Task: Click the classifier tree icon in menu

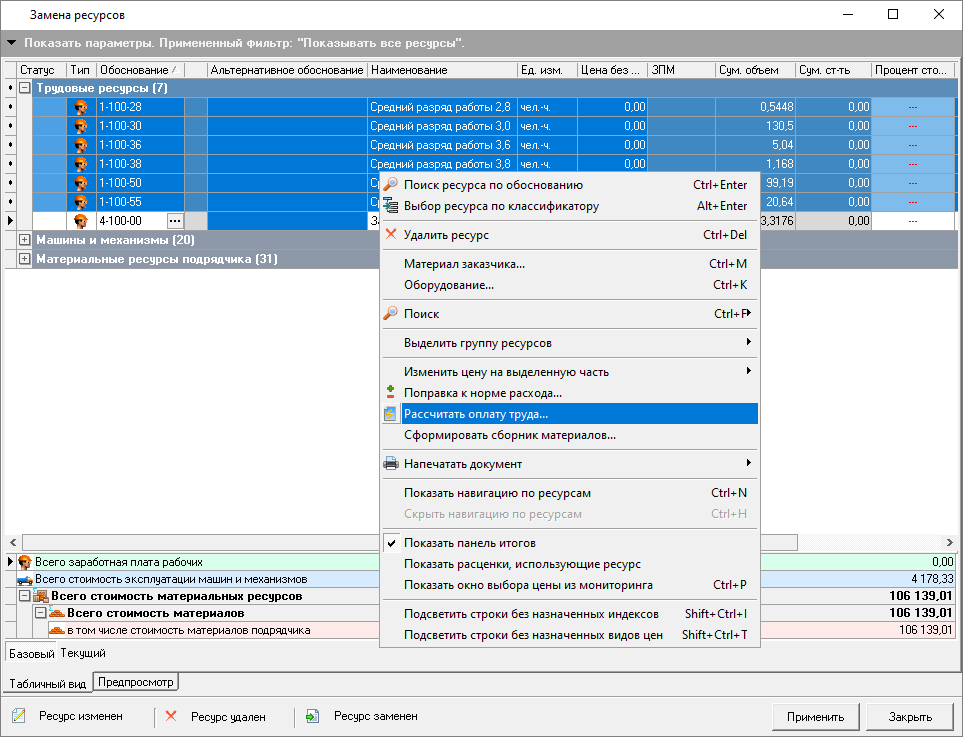Action: tap(391, 206)
